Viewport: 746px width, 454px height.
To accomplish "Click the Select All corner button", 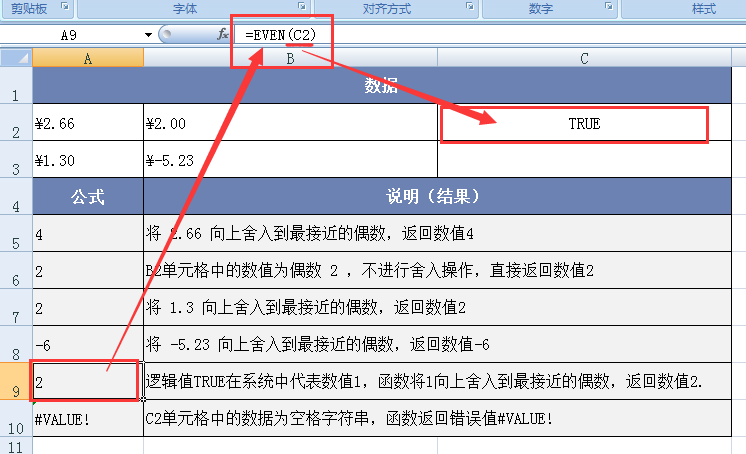I will coord(16,58).
